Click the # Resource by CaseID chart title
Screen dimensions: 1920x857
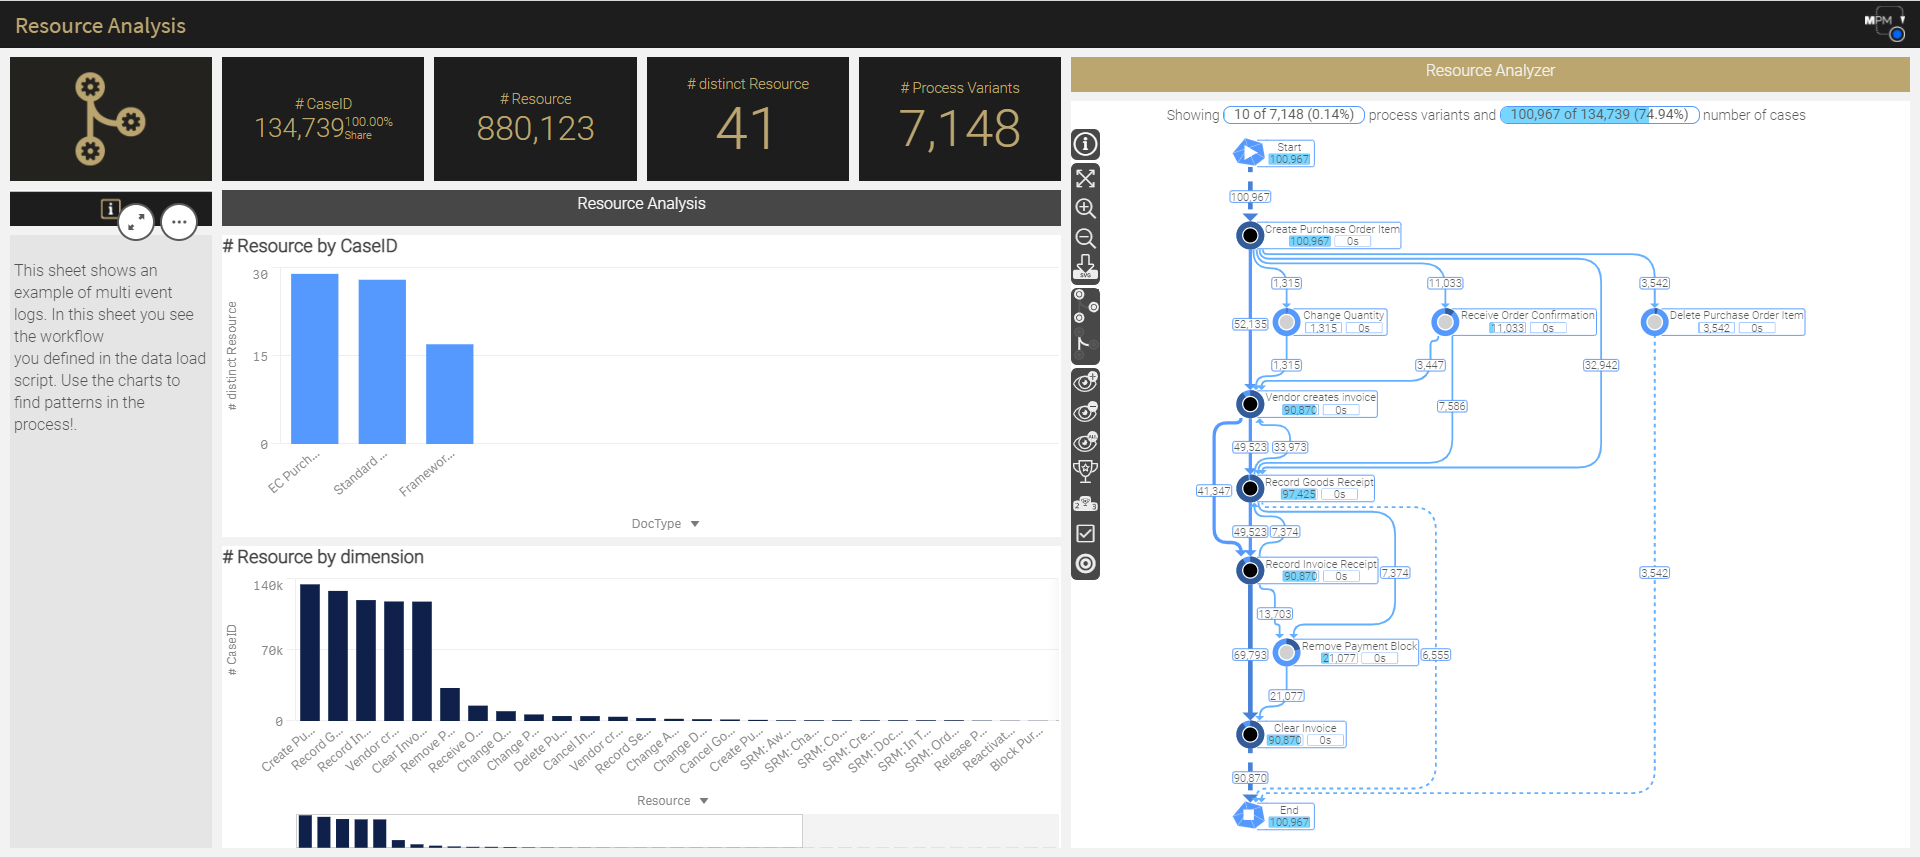click(310, 246)
